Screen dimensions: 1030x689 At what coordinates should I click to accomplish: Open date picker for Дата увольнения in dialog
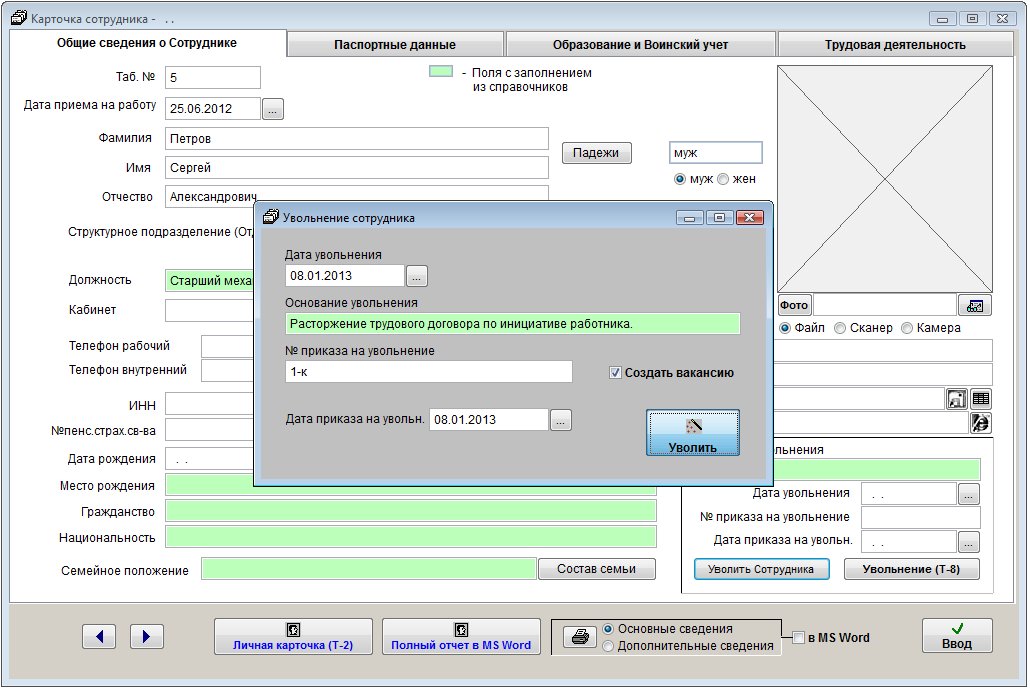pos(417,276)
